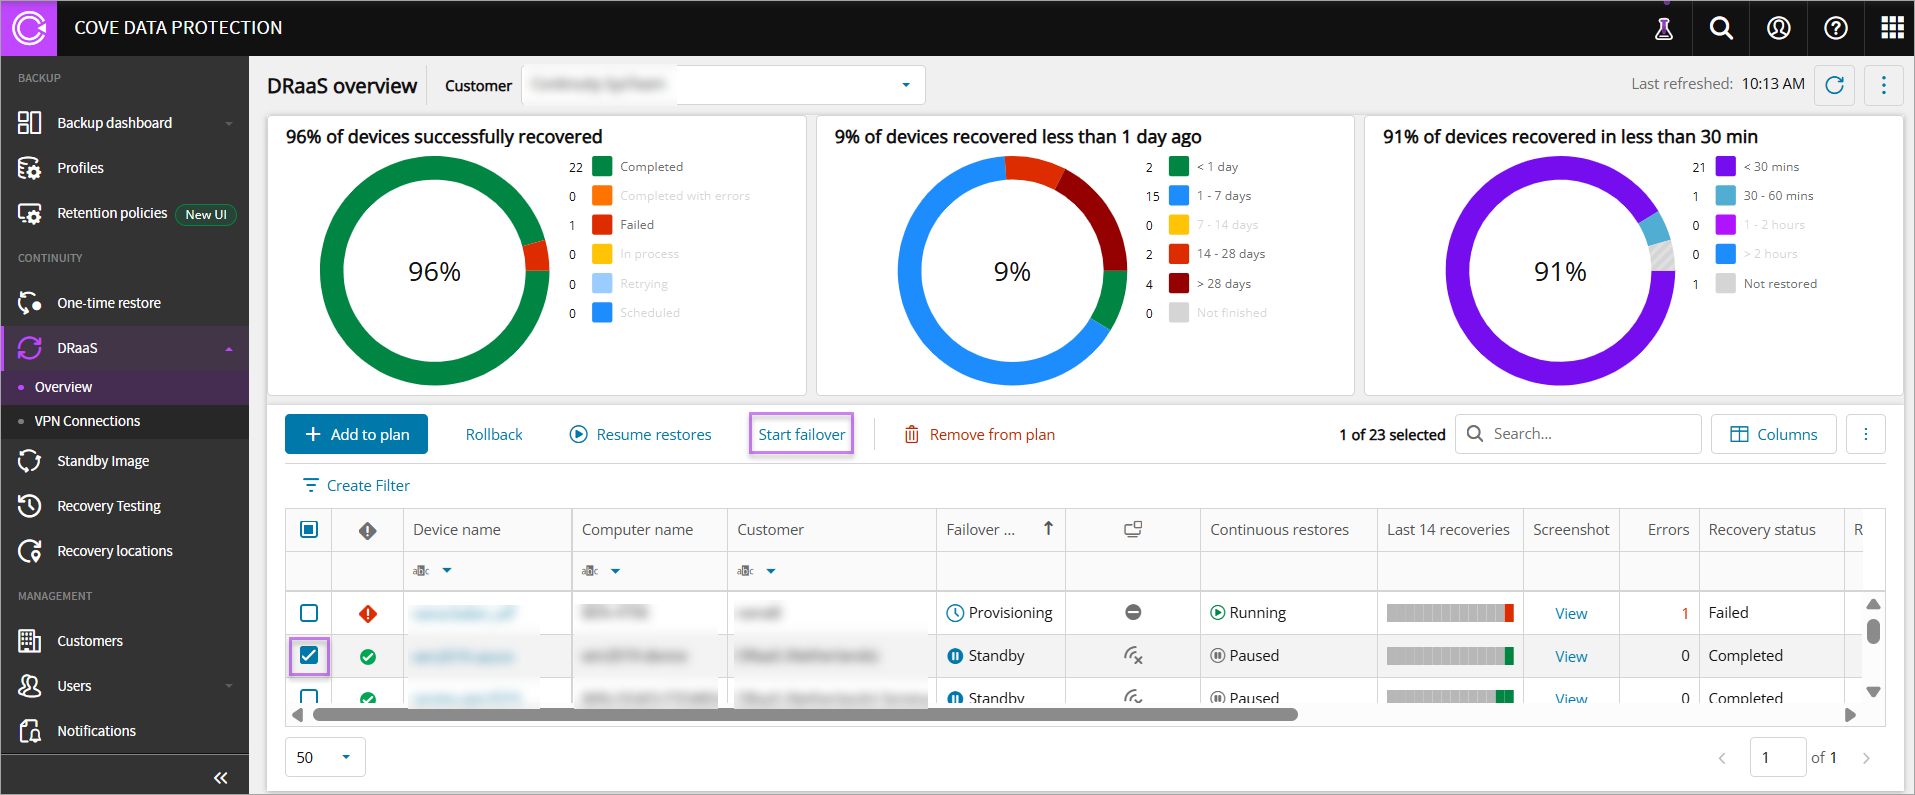This screenshot has width=1915, height=795.
Task: Click the Start failover button
Action: click(801, 434)
